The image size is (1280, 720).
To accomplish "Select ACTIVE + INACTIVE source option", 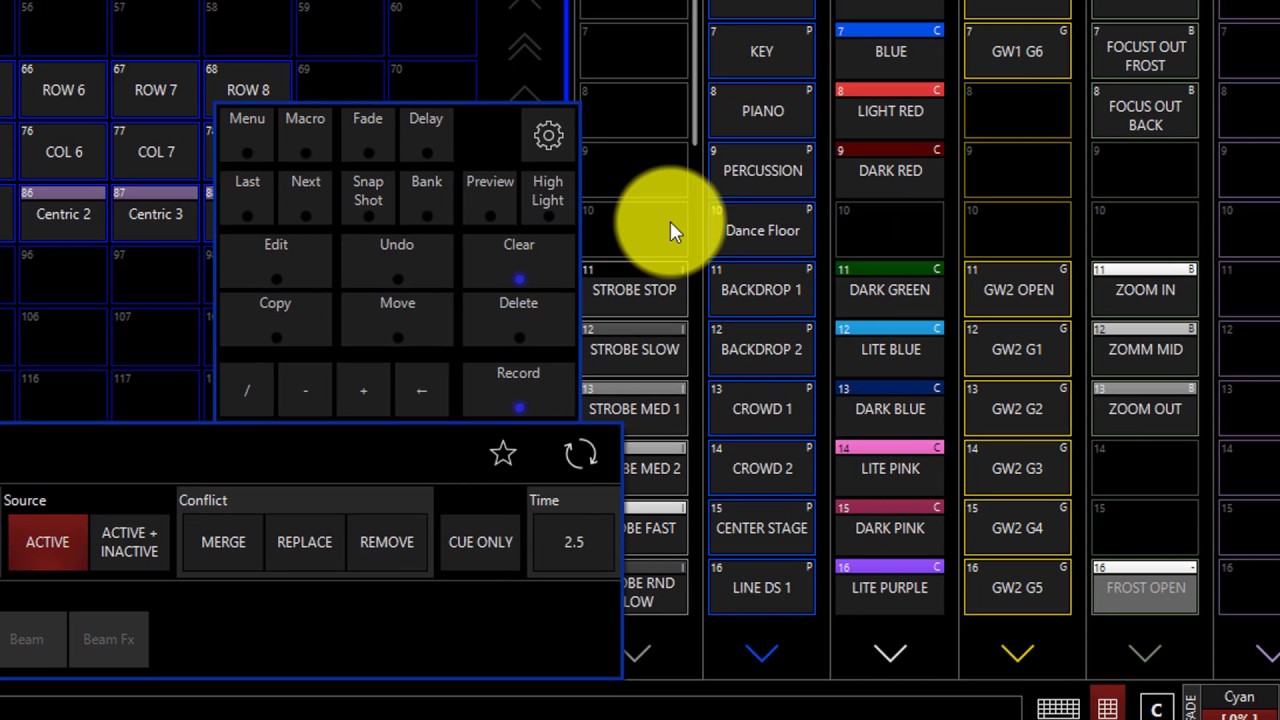I will (x=129, y=542).
